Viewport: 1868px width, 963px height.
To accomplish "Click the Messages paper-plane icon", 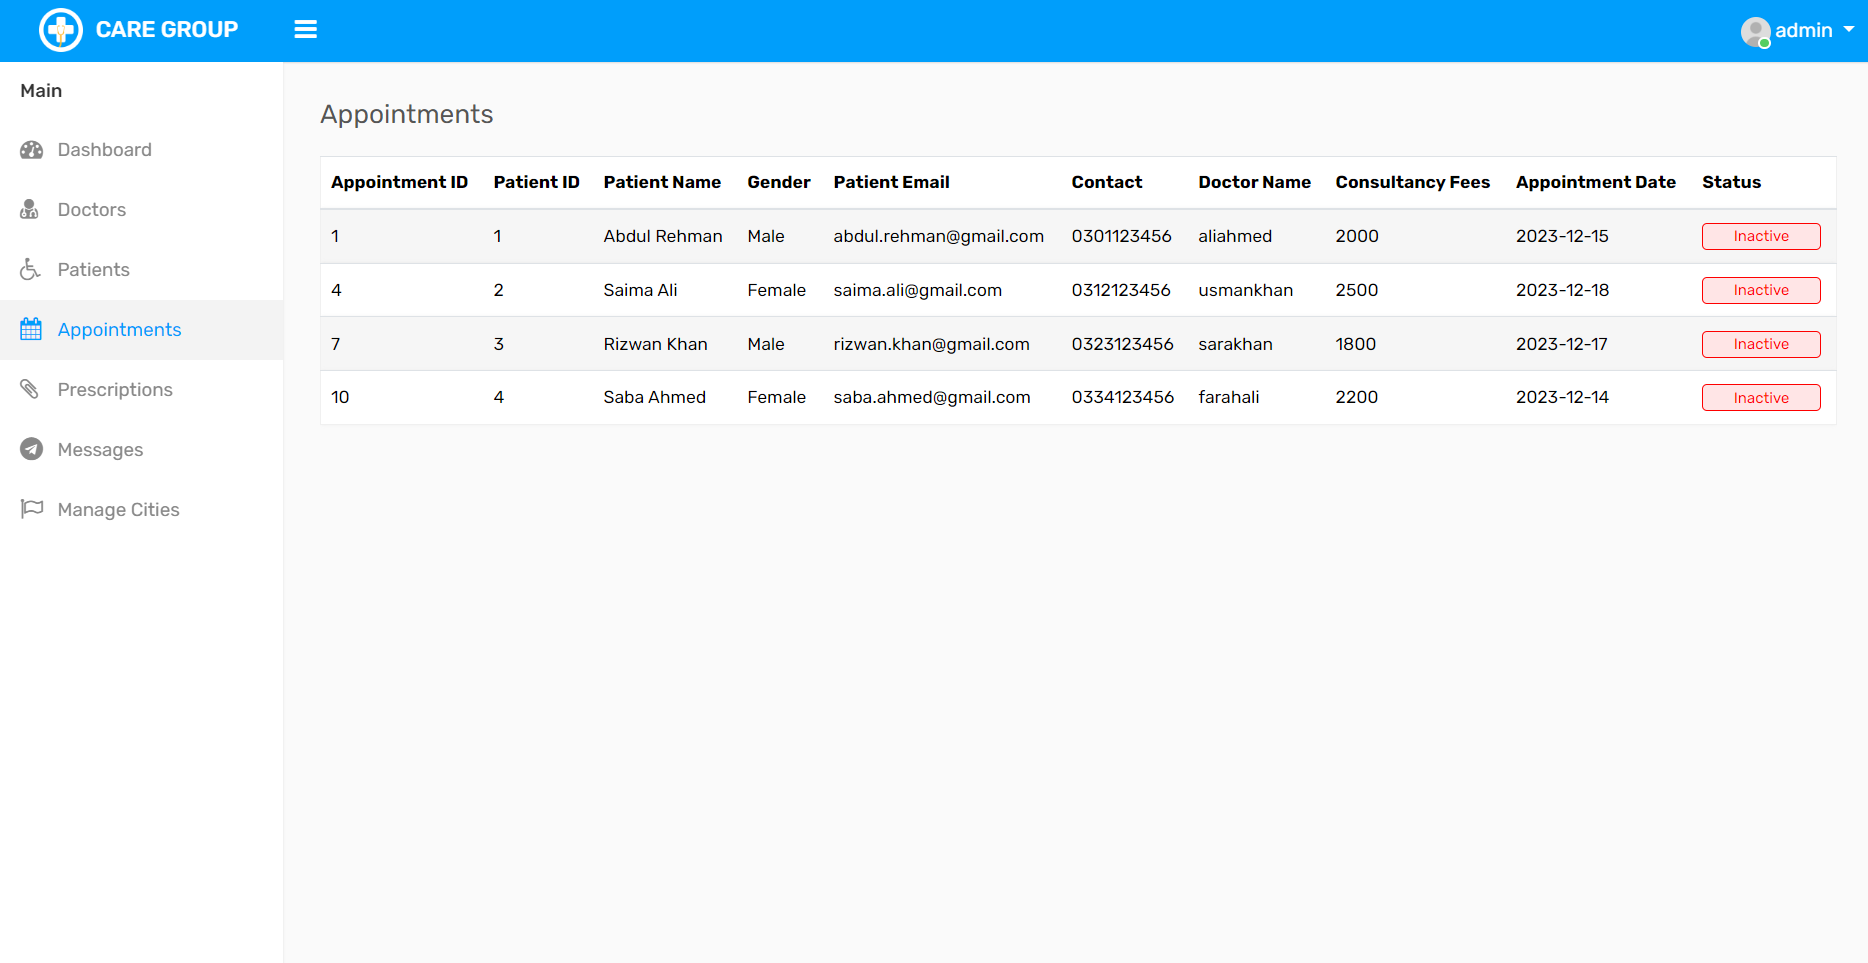I will pos(32,449).
